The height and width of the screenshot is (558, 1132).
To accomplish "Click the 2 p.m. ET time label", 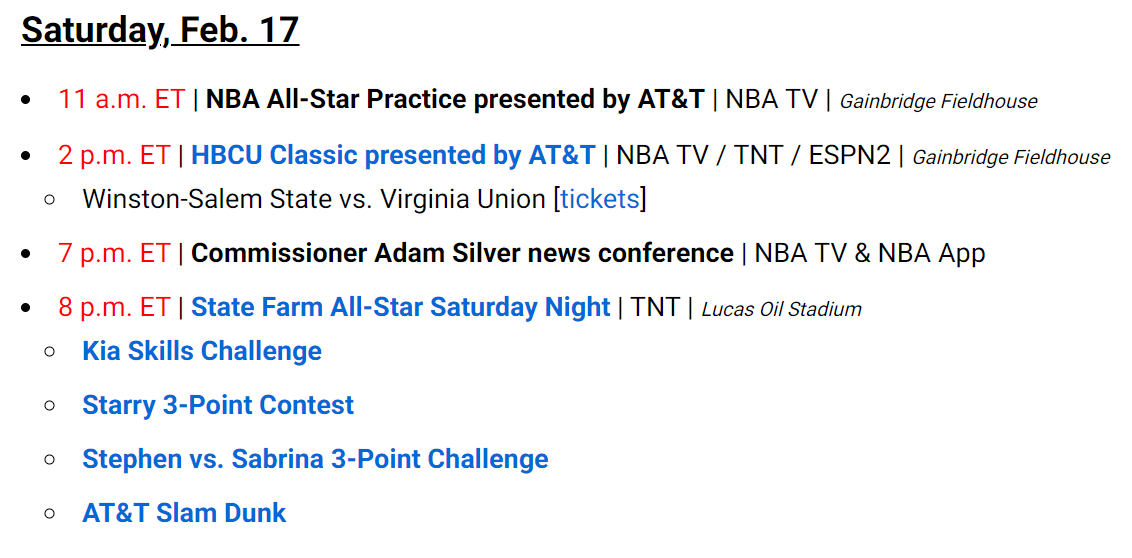I will click(114, 155).
